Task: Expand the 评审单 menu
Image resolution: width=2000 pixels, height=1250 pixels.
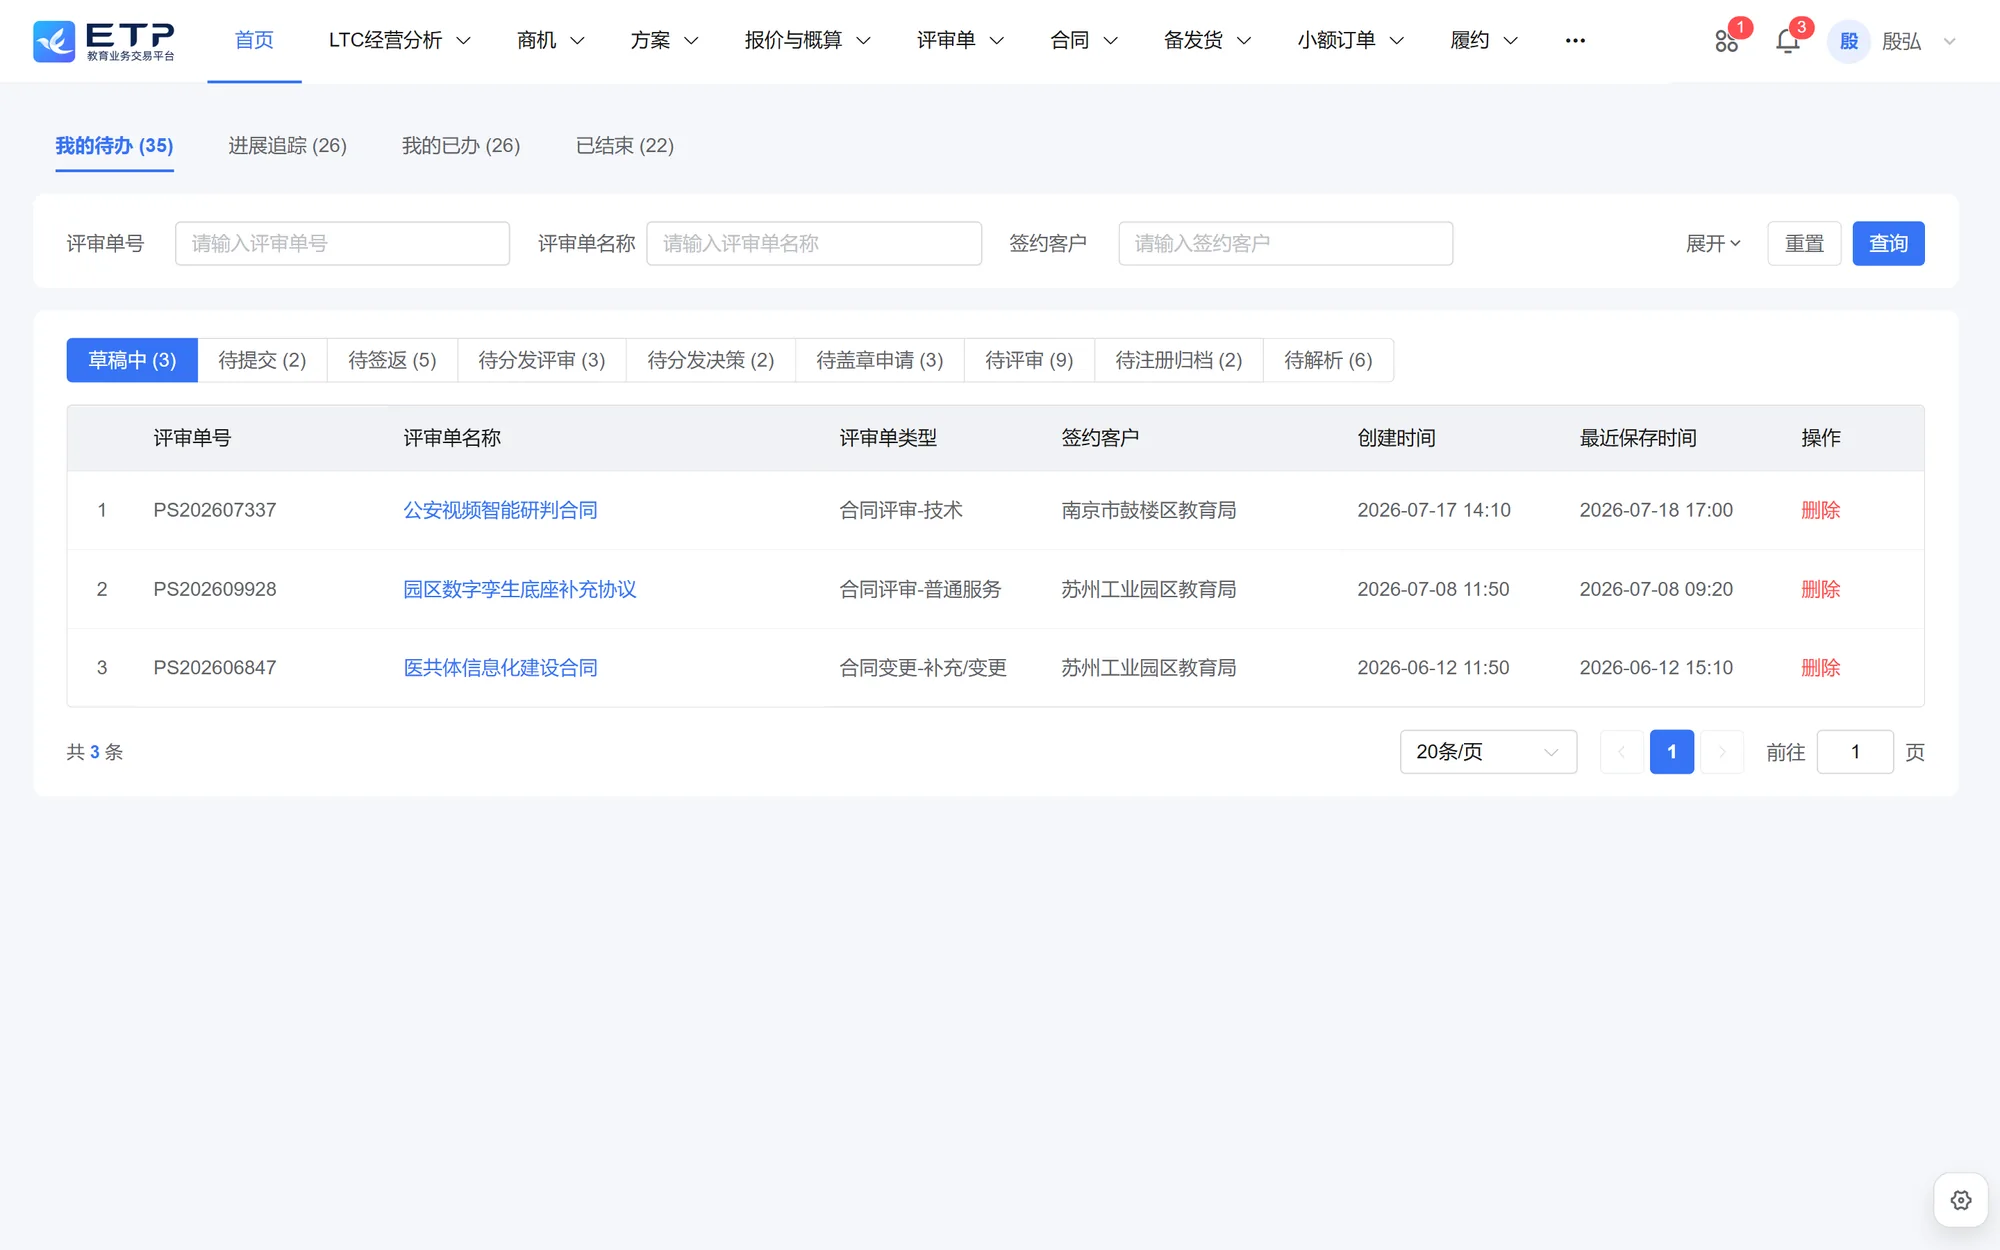Action: click(960, 41)
